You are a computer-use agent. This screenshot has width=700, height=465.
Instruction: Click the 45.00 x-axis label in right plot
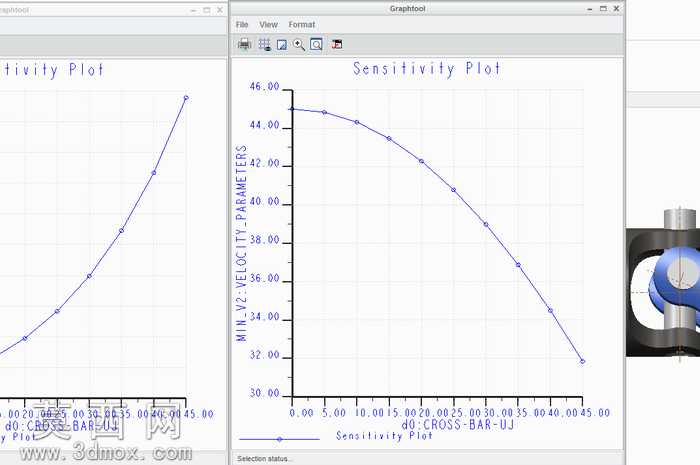coord(596,413)
